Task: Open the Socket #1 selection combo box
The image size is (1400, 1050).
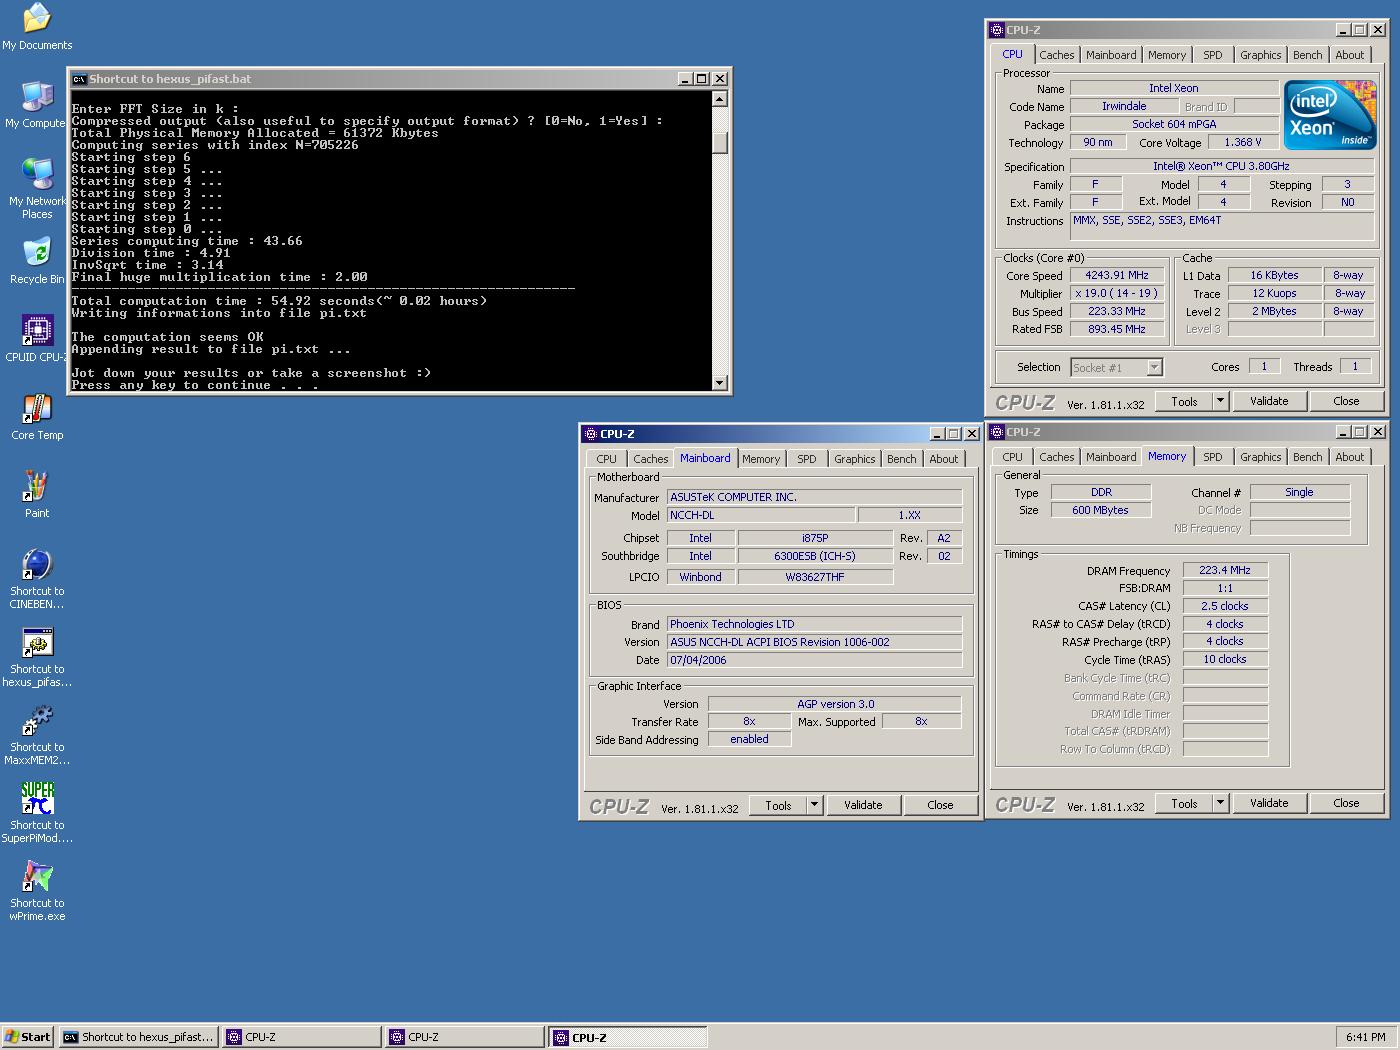Action: (1116, 368)
